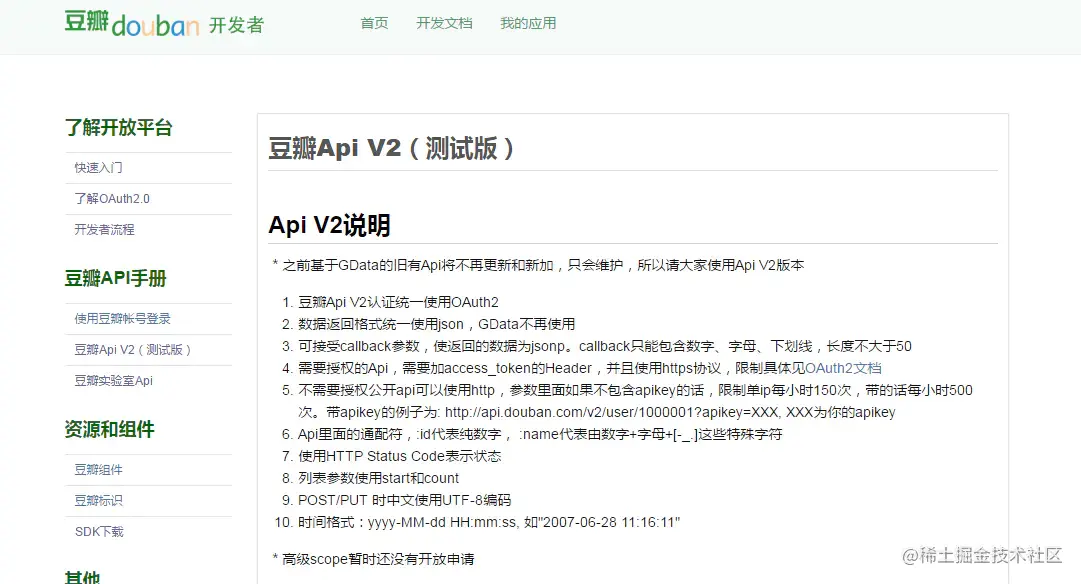Open 豆瓣实验室Api sidebar link
This screenshot has width=1081, height=584.
(x=114, y=381)
